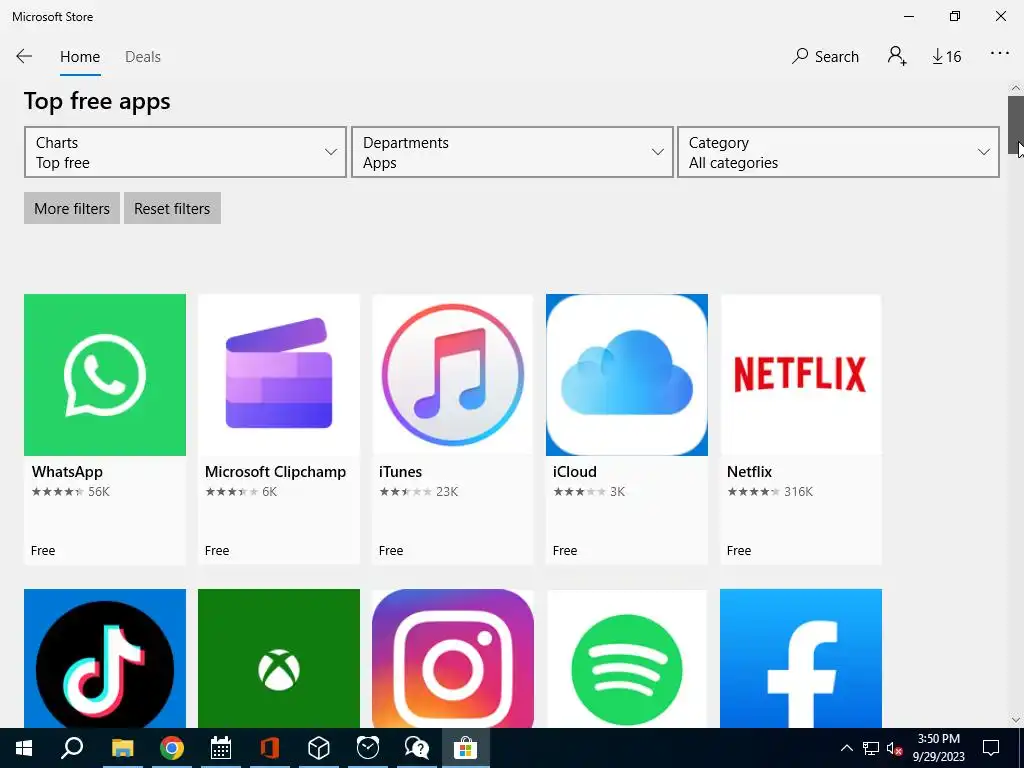Screen dimensions: 1024x768
Task: Open the network status tray icon
Action: pos(871,748)
